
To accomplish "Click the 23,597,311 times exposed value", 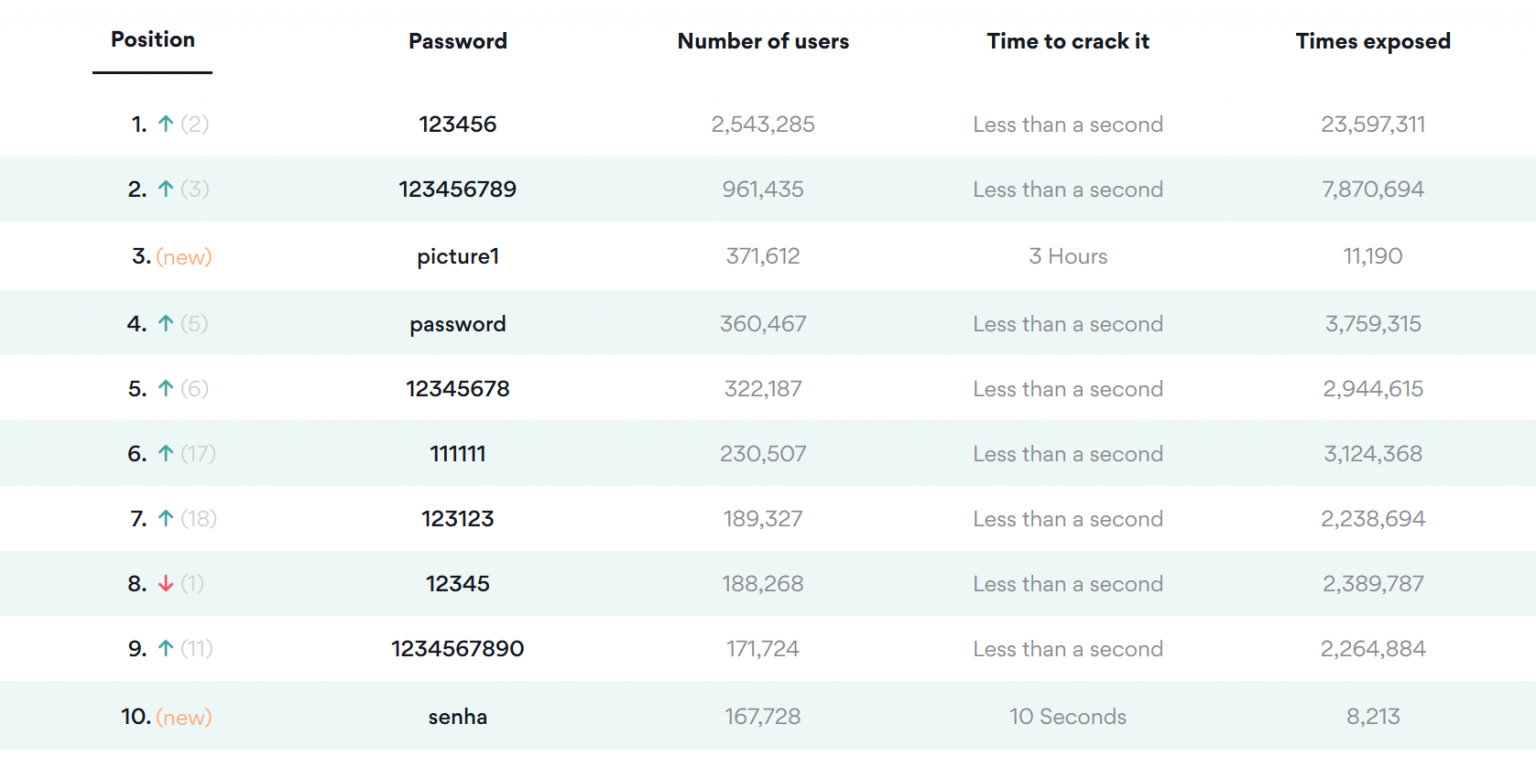I will click(x=1373, y=125).
